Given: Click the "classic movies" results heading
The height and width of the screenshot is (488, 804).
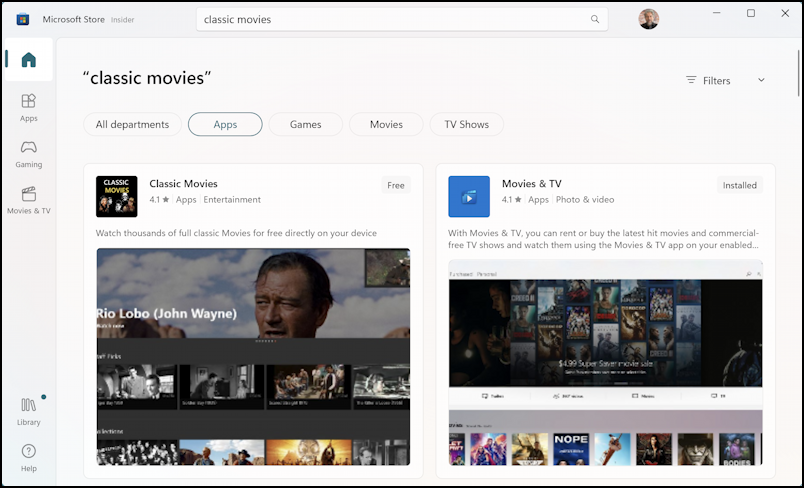Looking at the screenshot, I should pyautogui.click(x=147, y=78).
